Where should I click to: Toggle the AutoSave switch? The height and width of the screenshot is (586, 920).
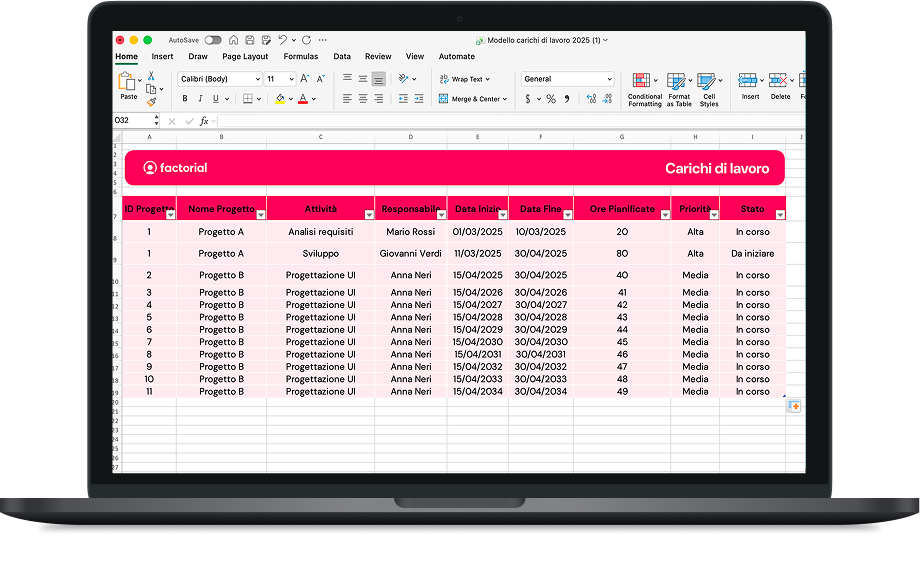213,40
